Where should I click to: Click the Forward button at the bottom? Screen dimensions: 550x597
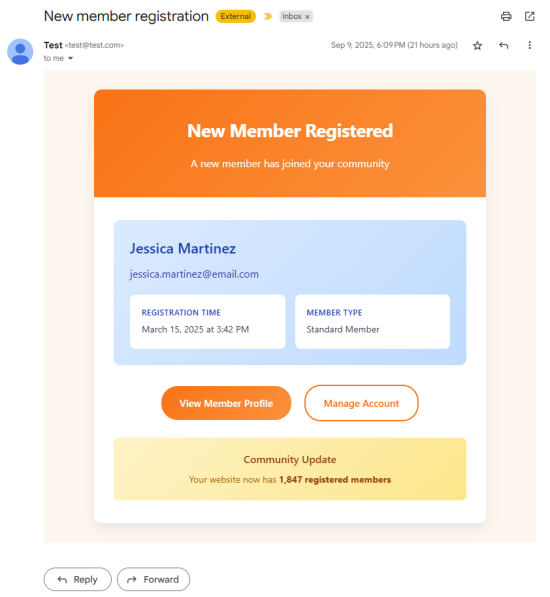pos(153,579)
